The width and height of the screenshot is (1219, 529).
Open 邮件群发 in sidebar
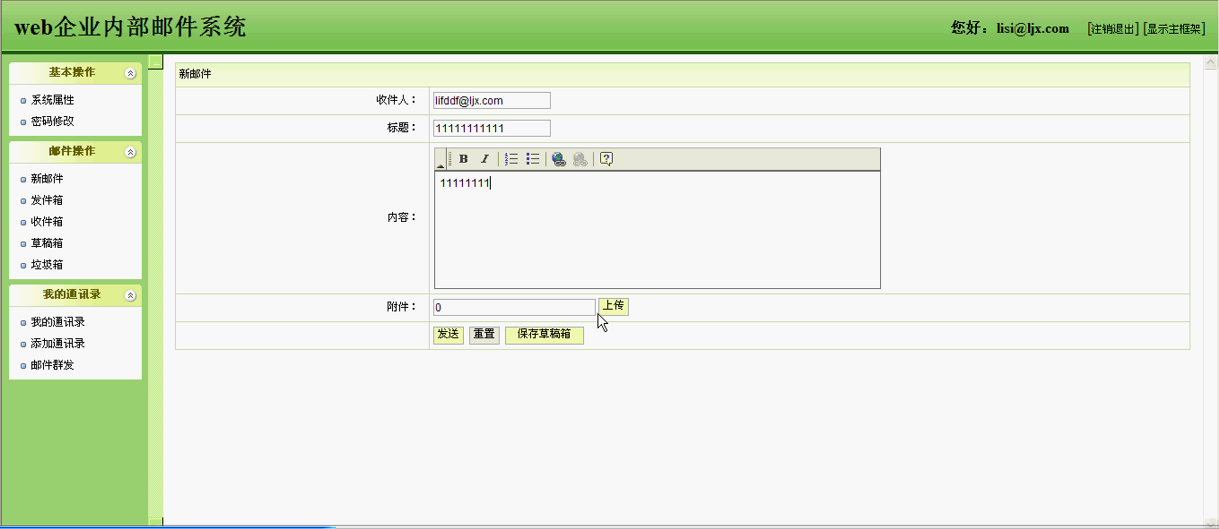[52, 365]
